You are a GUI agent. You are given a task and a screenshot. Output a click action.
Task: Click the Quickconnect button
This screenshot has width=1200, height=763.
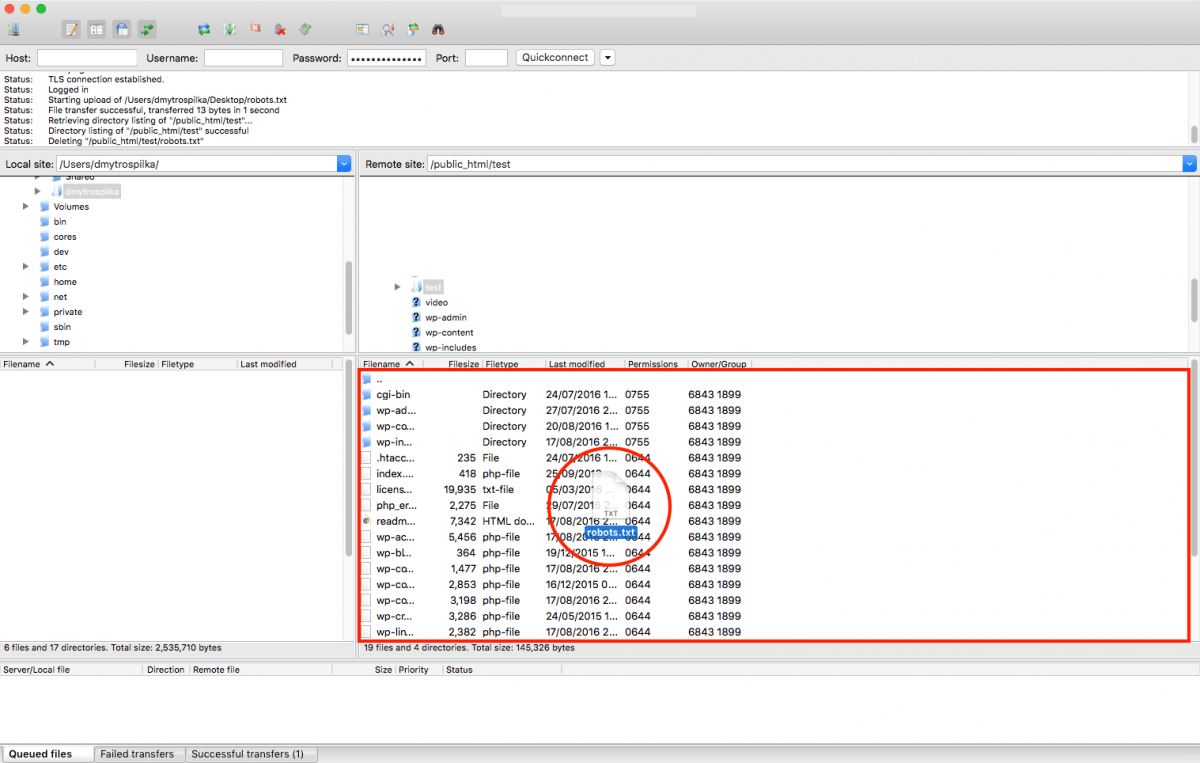[555, 57]
